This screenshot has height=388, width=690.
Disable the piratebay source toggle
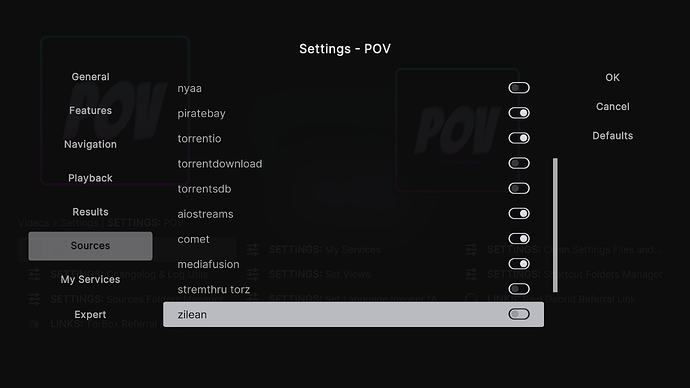click(x=519, y=113)
